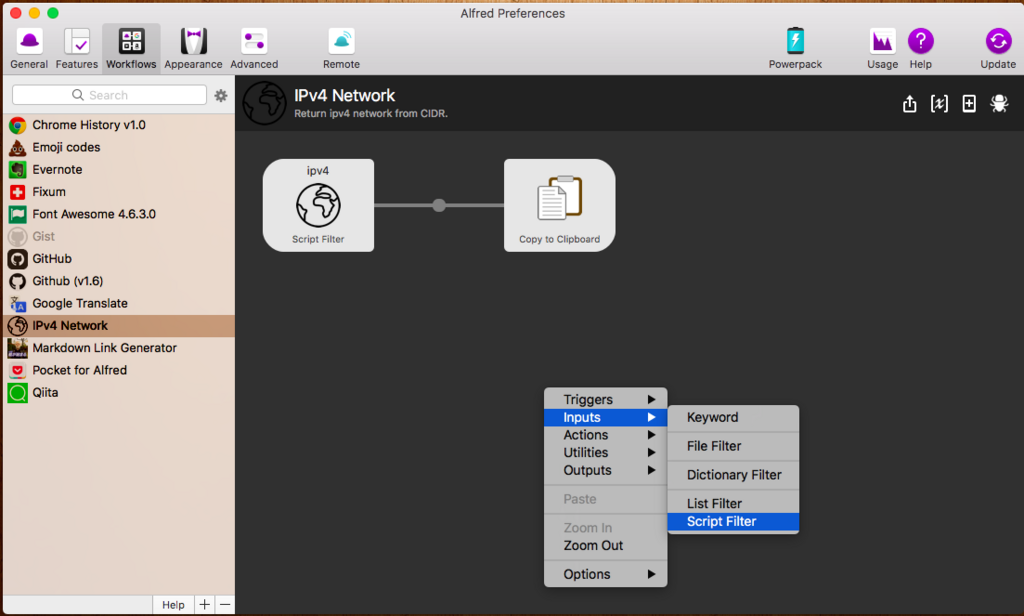Screen dimensions: 1024x616
Task: Open the Features preferences tab
Action: coord(76,48)
